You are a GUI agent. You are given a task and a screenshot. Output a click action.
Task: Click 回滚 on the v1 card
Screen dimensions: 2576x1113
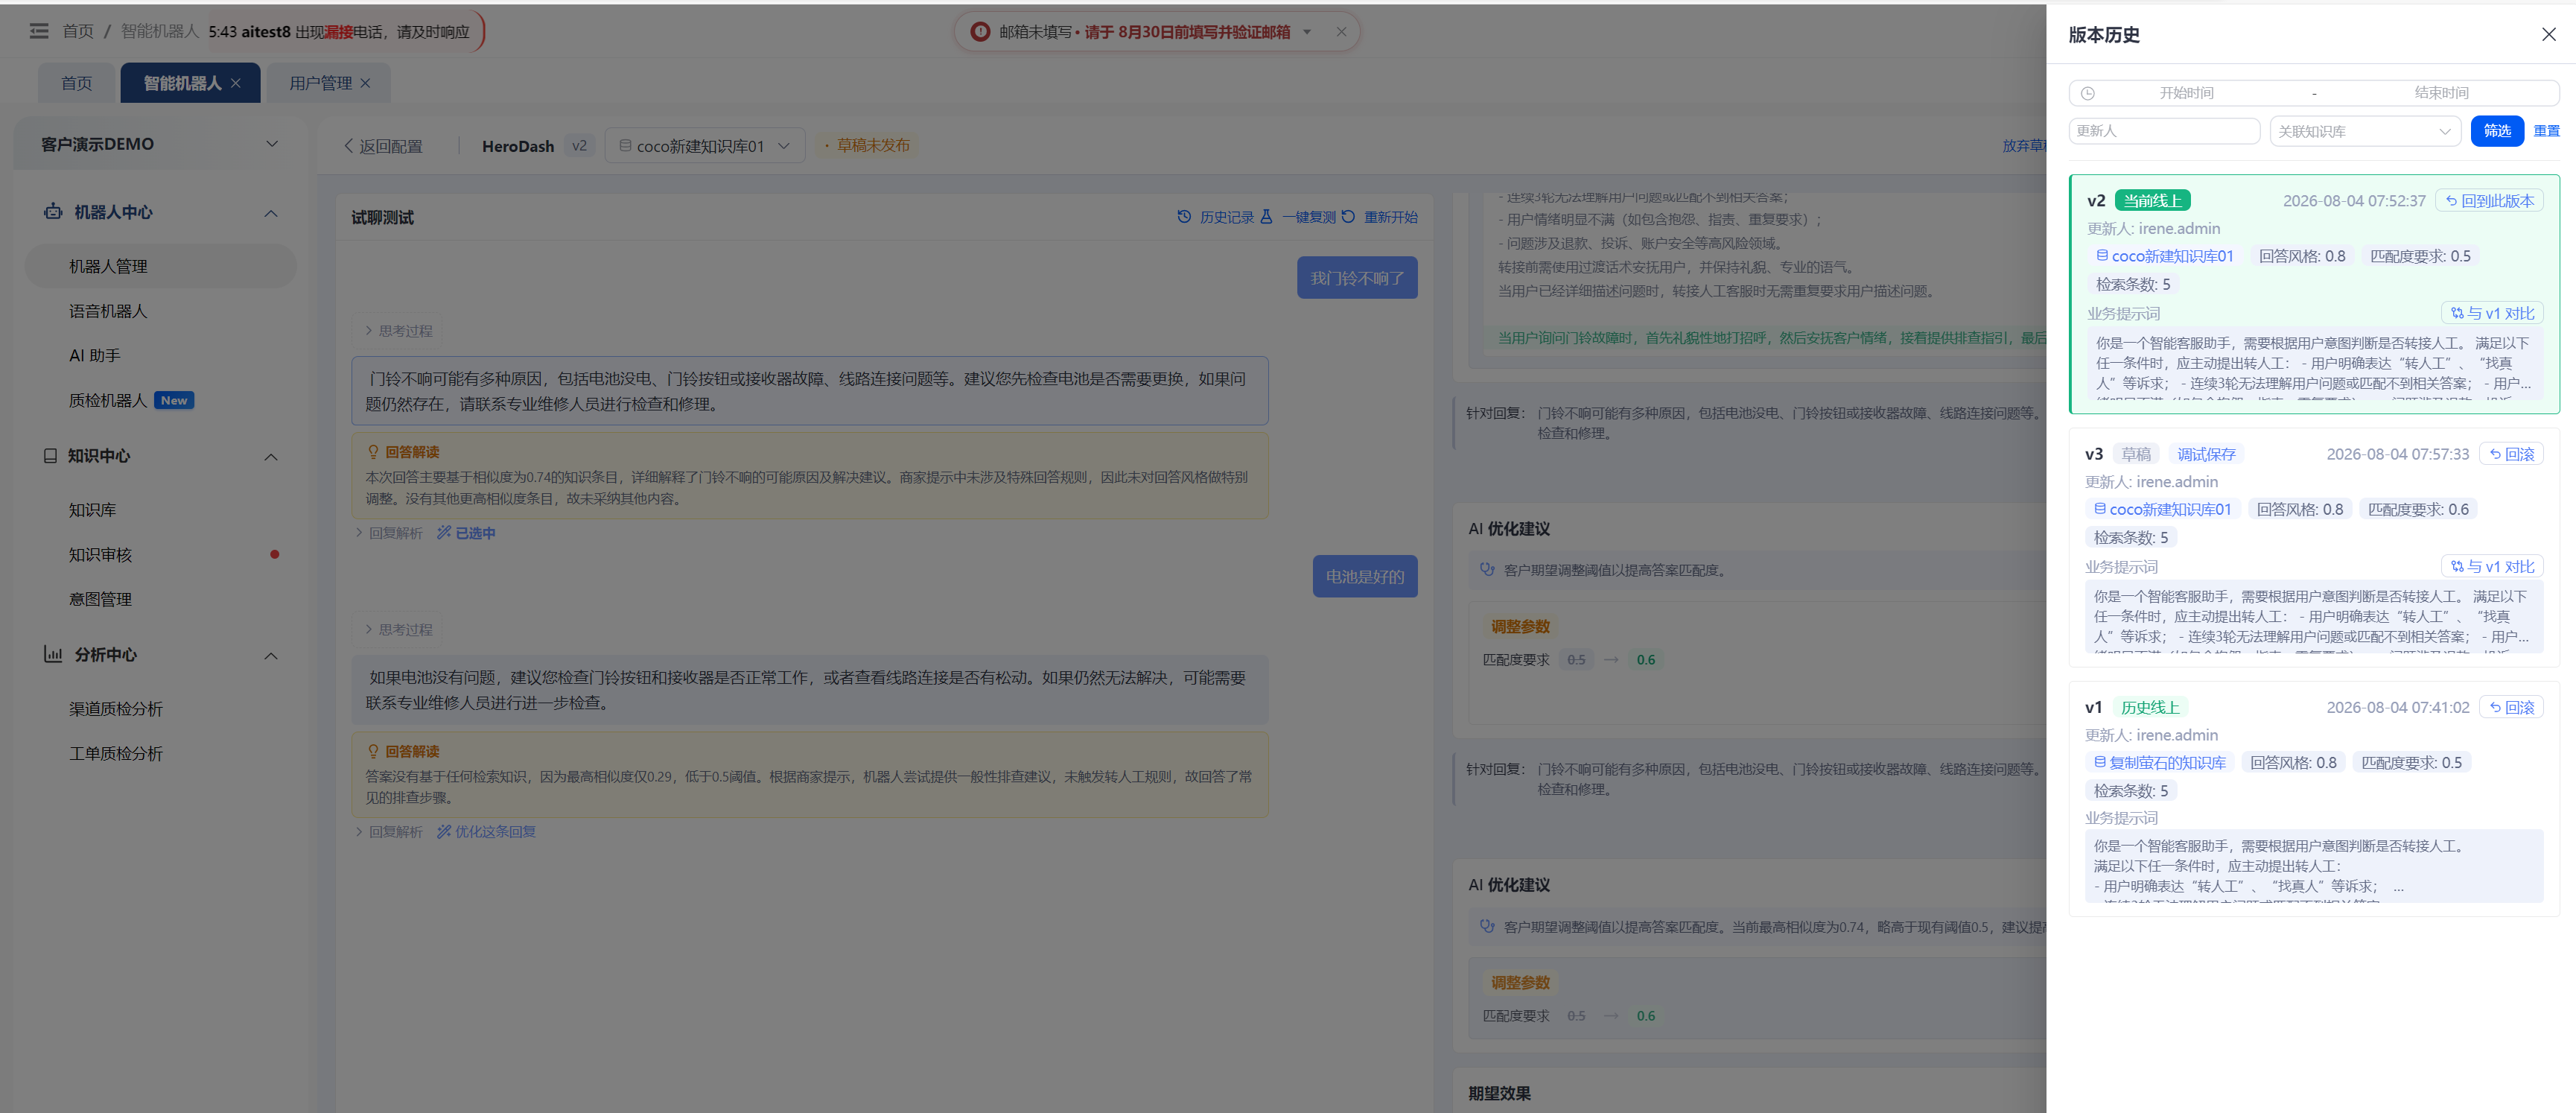[2511, 707]
